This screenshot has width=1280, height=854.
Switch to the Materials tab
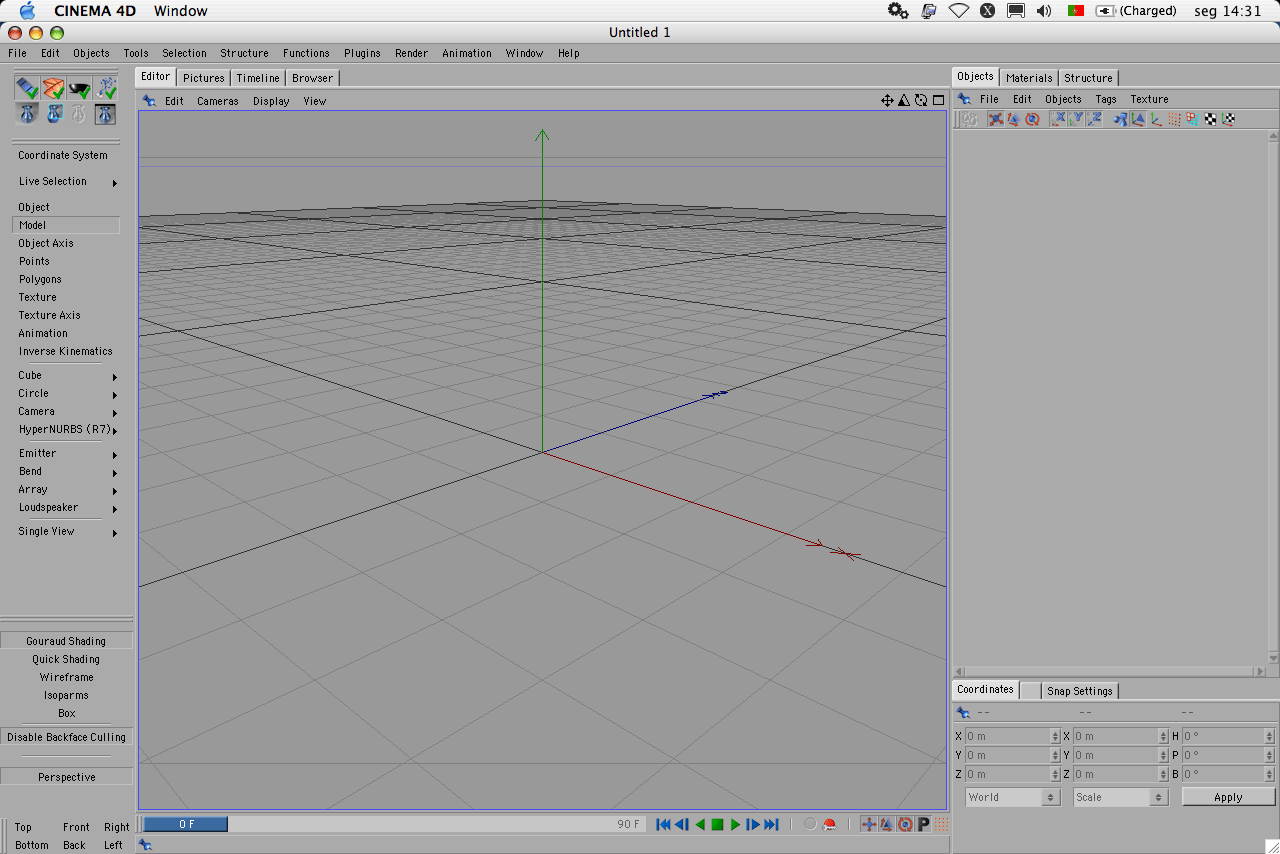1029,78
